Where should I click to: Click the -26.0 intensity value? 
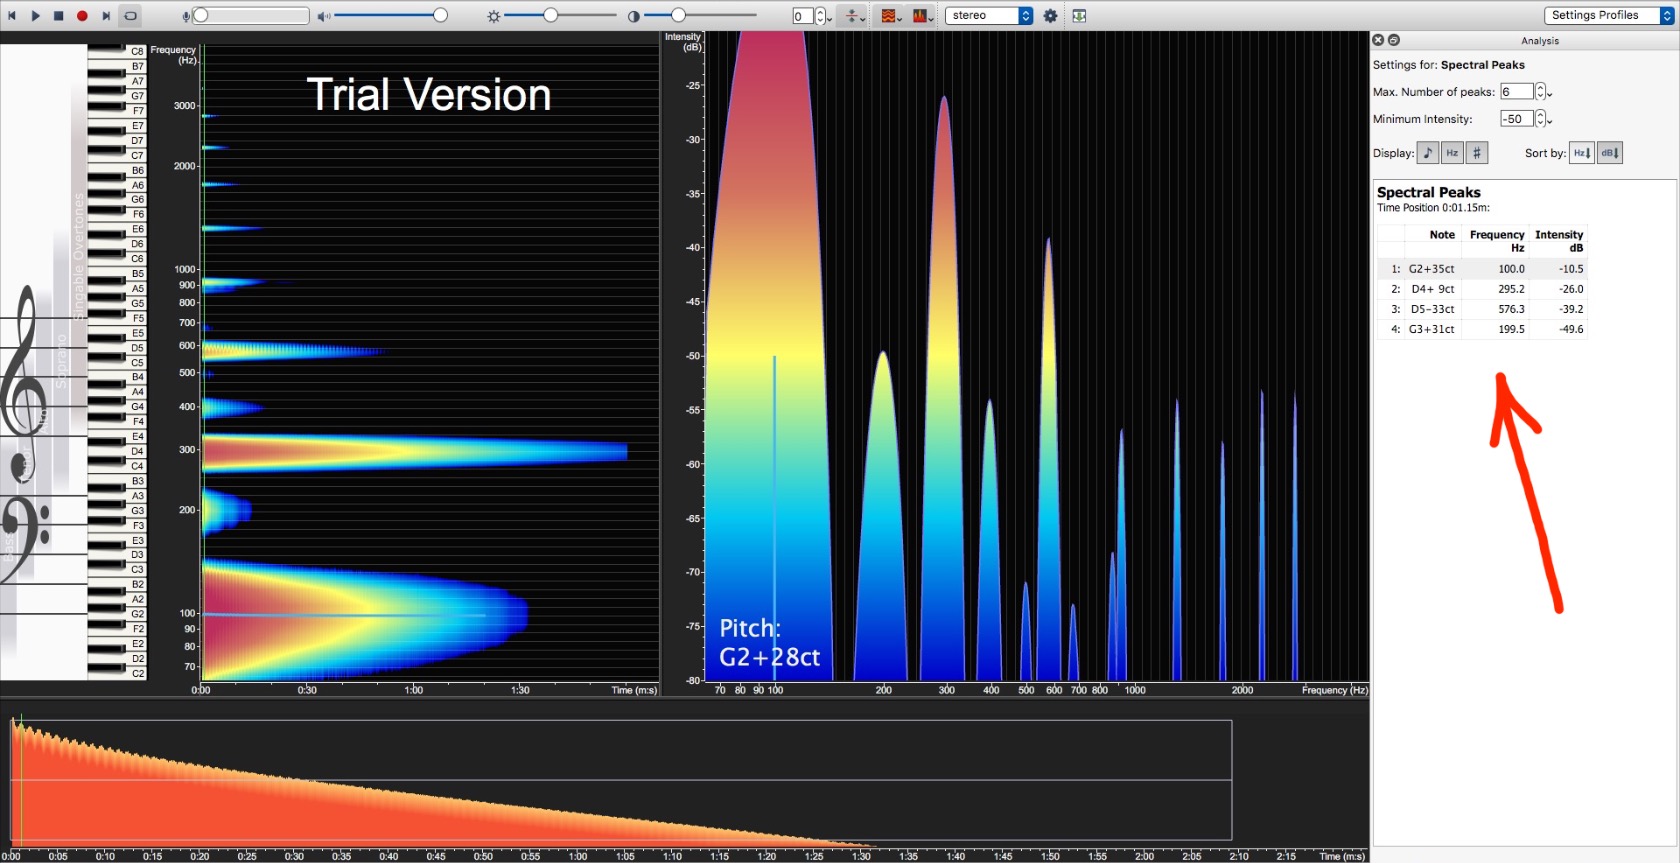(1571, 289)
